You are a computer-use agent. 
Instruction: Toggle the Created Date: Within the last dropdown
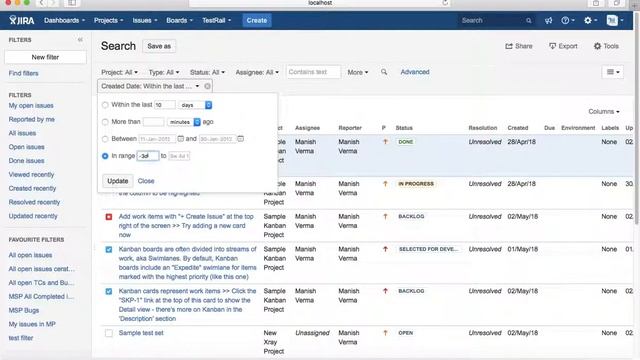150,86
